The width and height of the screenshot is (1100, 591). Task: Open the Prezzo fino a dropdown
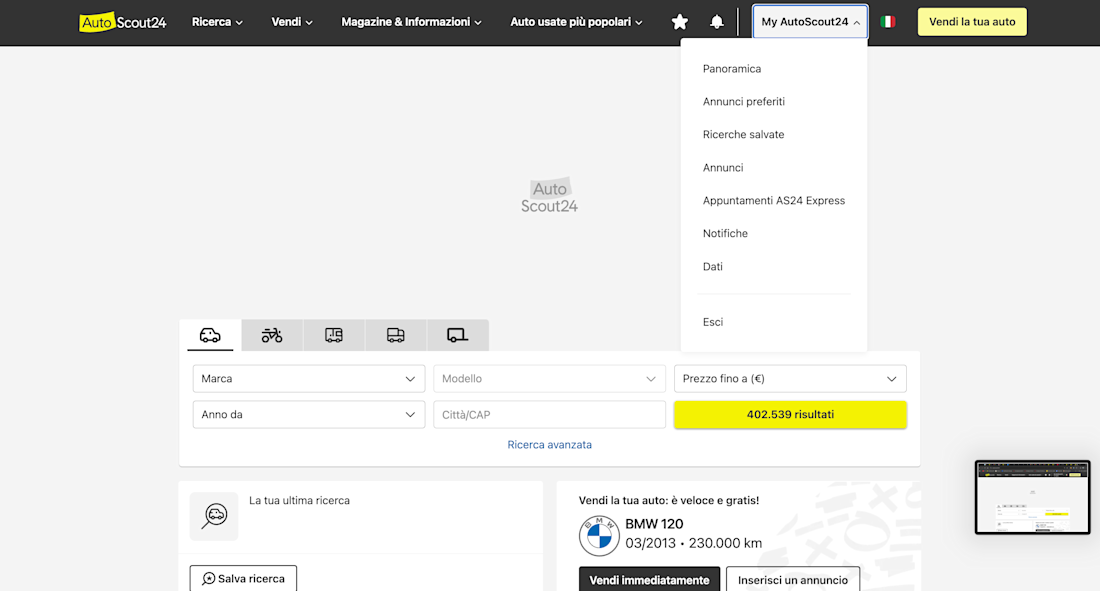[x=790, y=379]
